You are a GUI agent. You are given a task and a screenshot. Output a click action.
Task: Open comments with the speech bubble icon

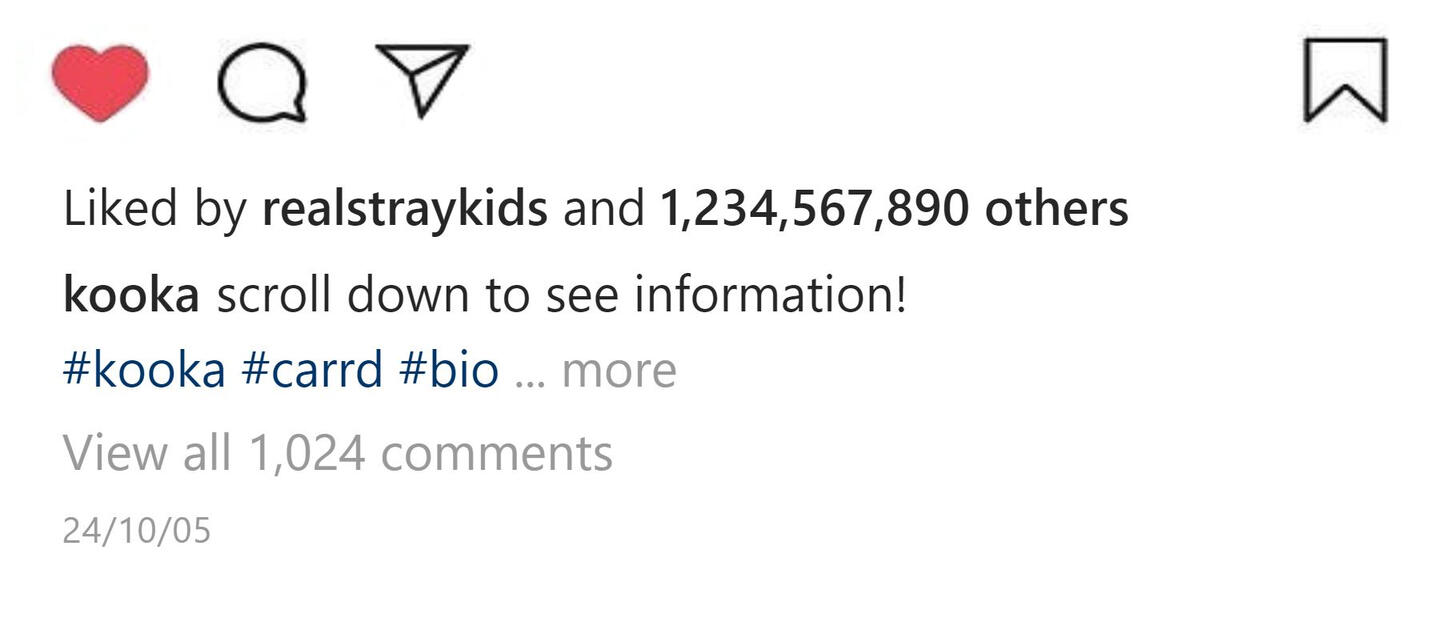pos(262,84)
